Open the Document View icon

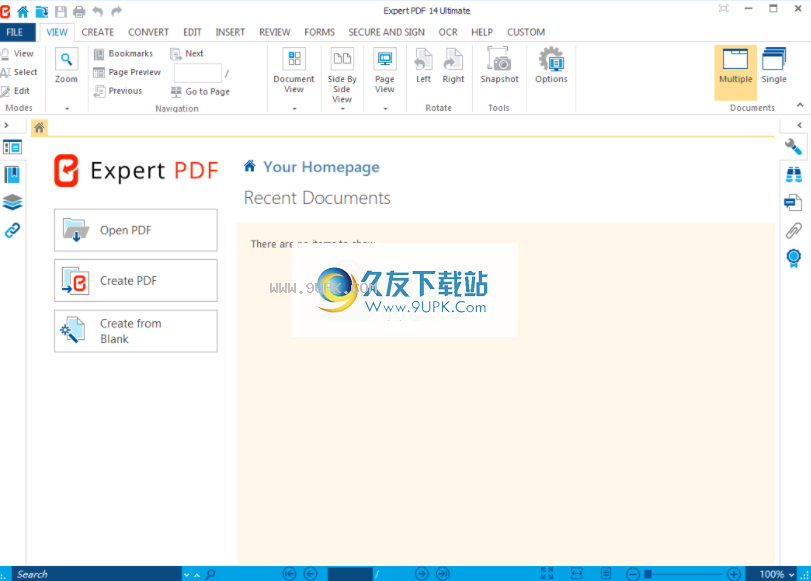tap(294, 58)
